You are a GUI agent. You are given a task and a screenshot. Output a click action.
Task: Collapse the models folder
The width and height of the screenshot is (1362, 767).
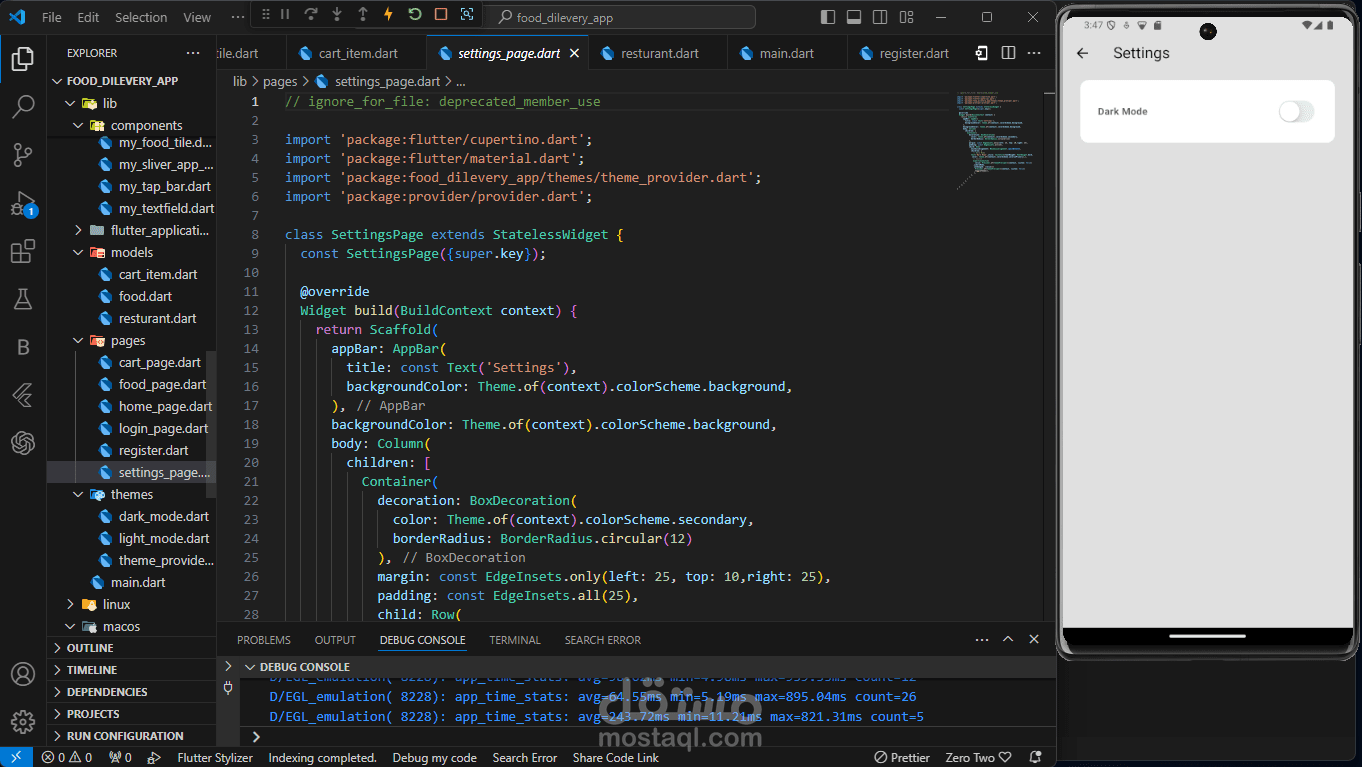click(x=79, y=252)
